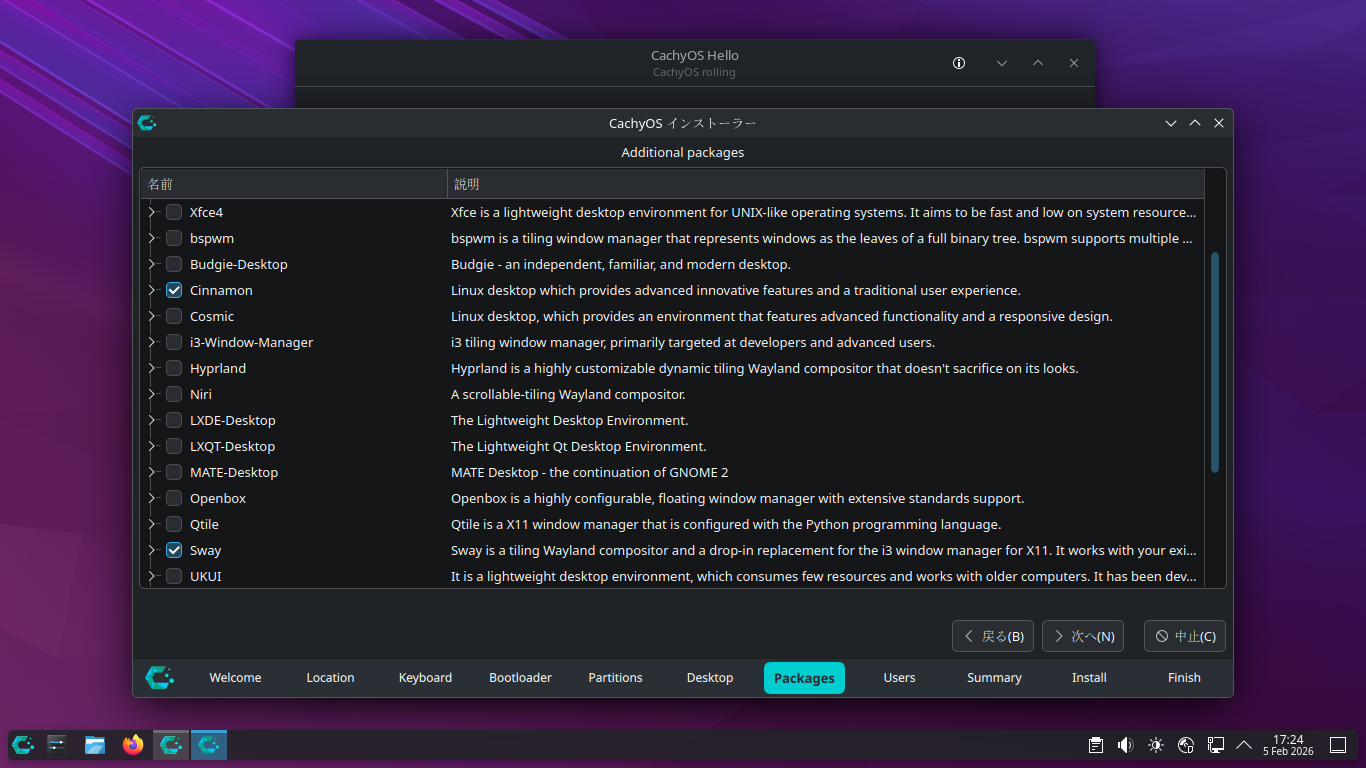Open System Settings from the taskbar

[x=57, y=744]
